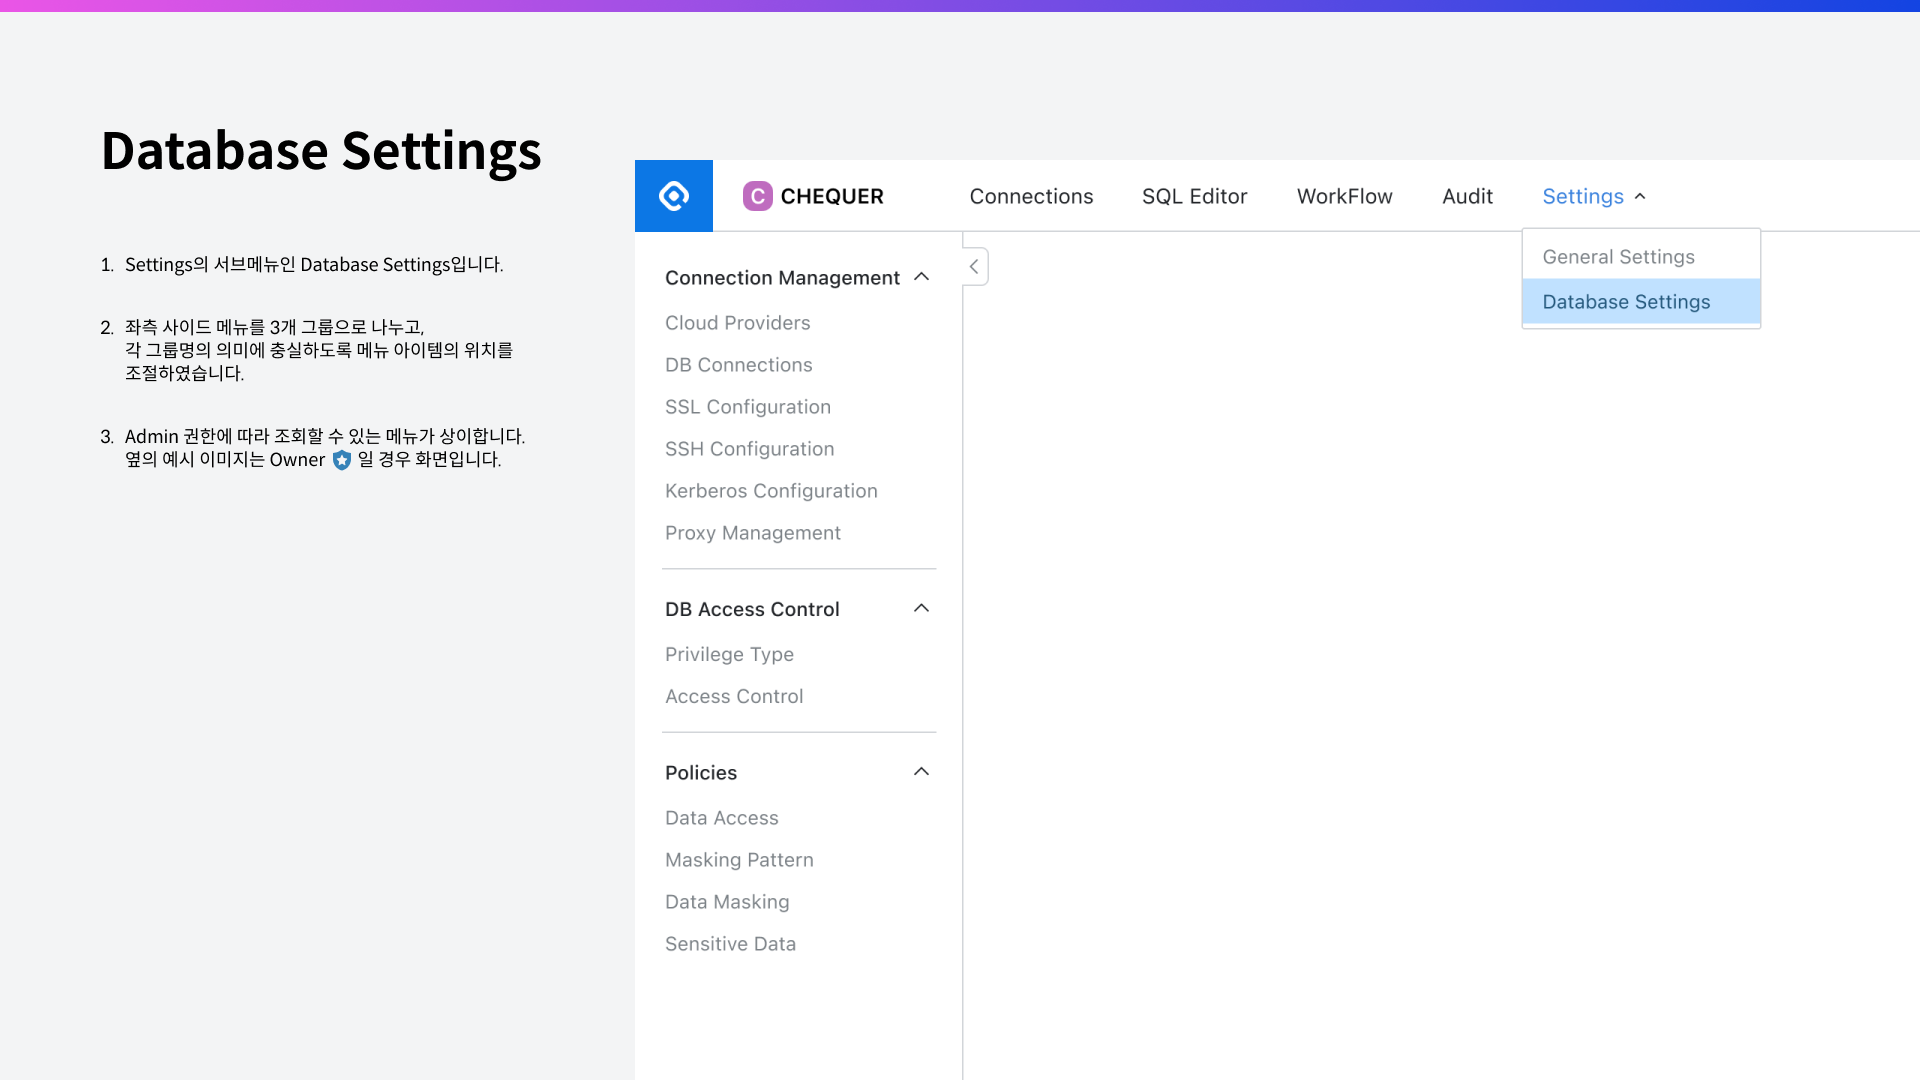Screen dimensions: 1920x1080
Task: Collapse the DB Access Control chevron
Action: pyautogui.click(x=921, y=608)
